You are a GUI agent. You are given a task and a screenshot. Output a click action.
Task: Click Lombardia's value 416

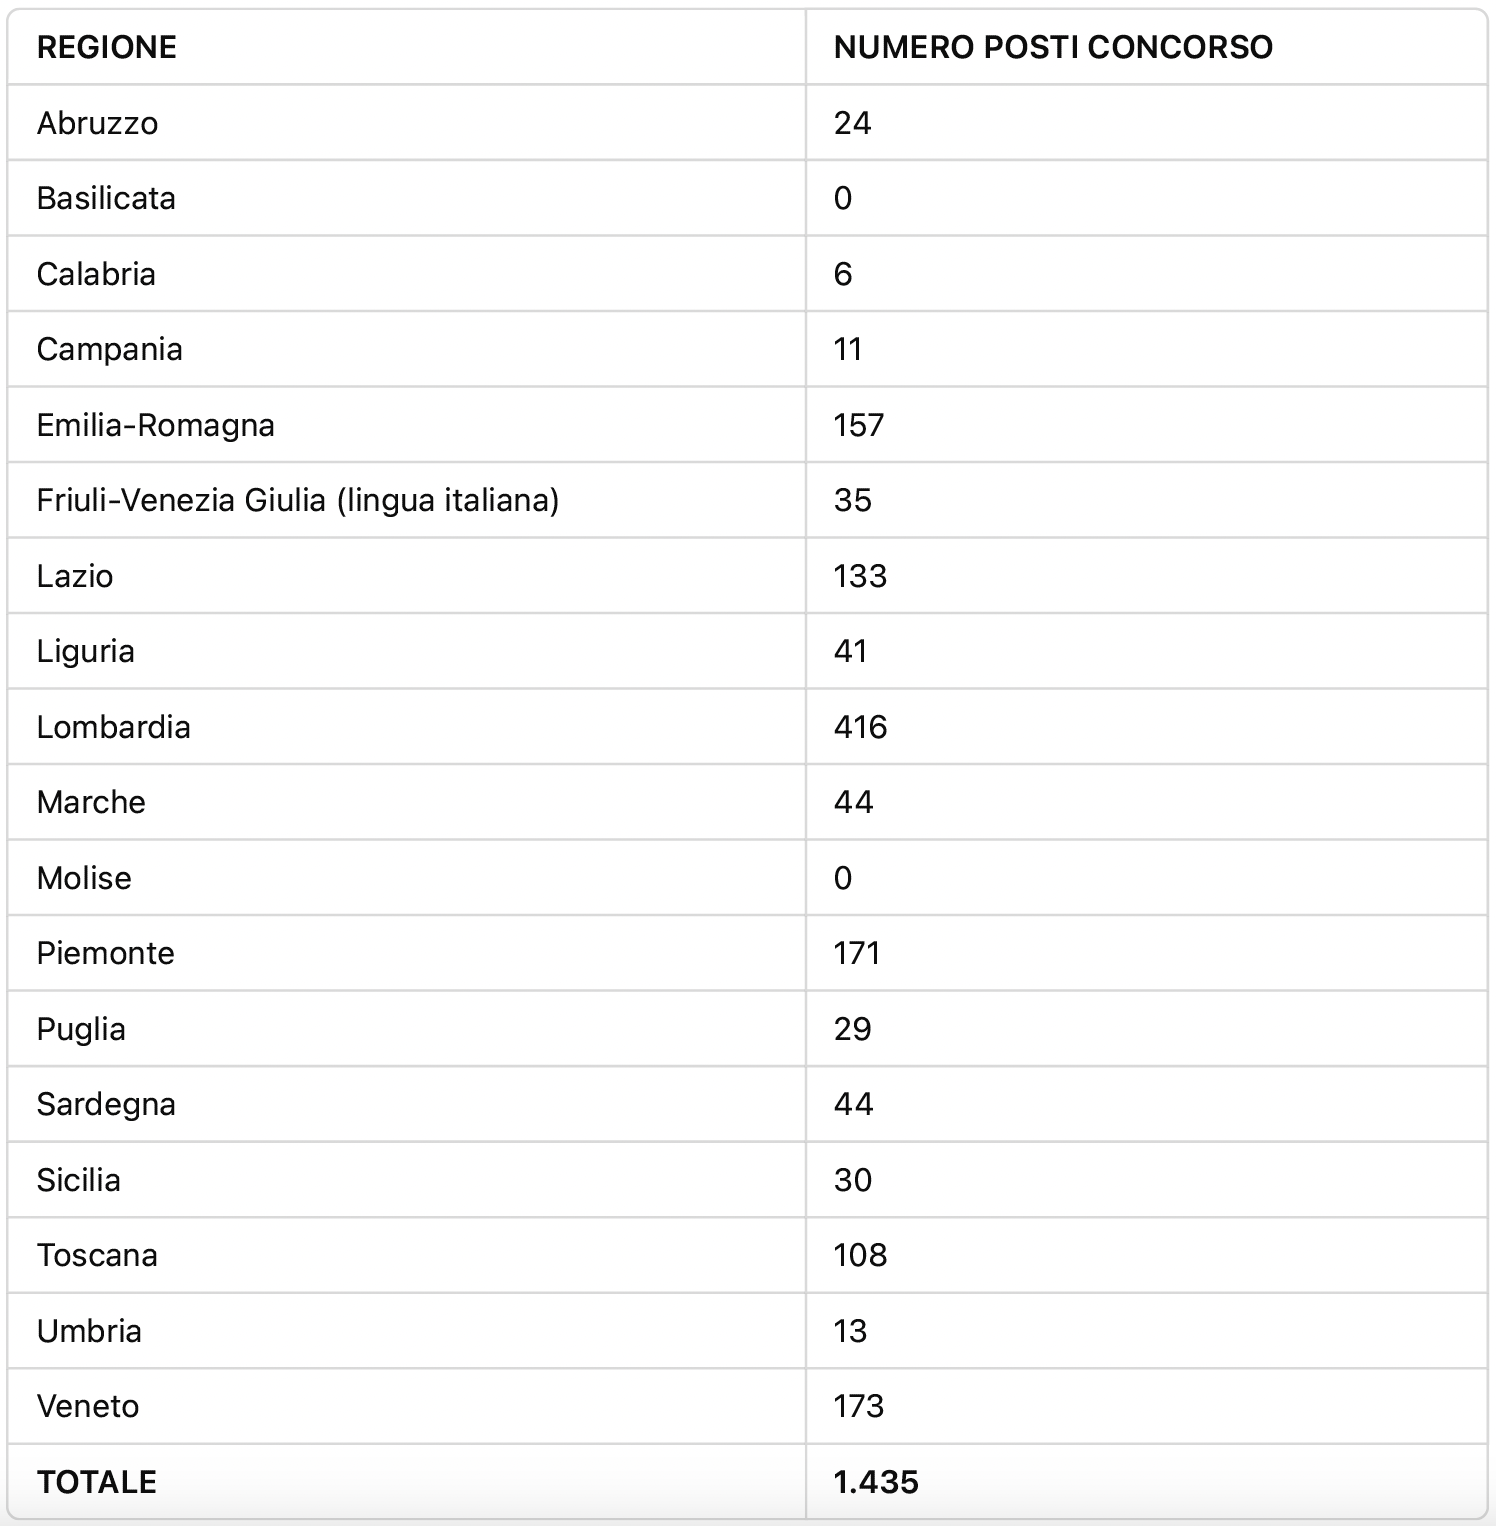tap(860, 727)
